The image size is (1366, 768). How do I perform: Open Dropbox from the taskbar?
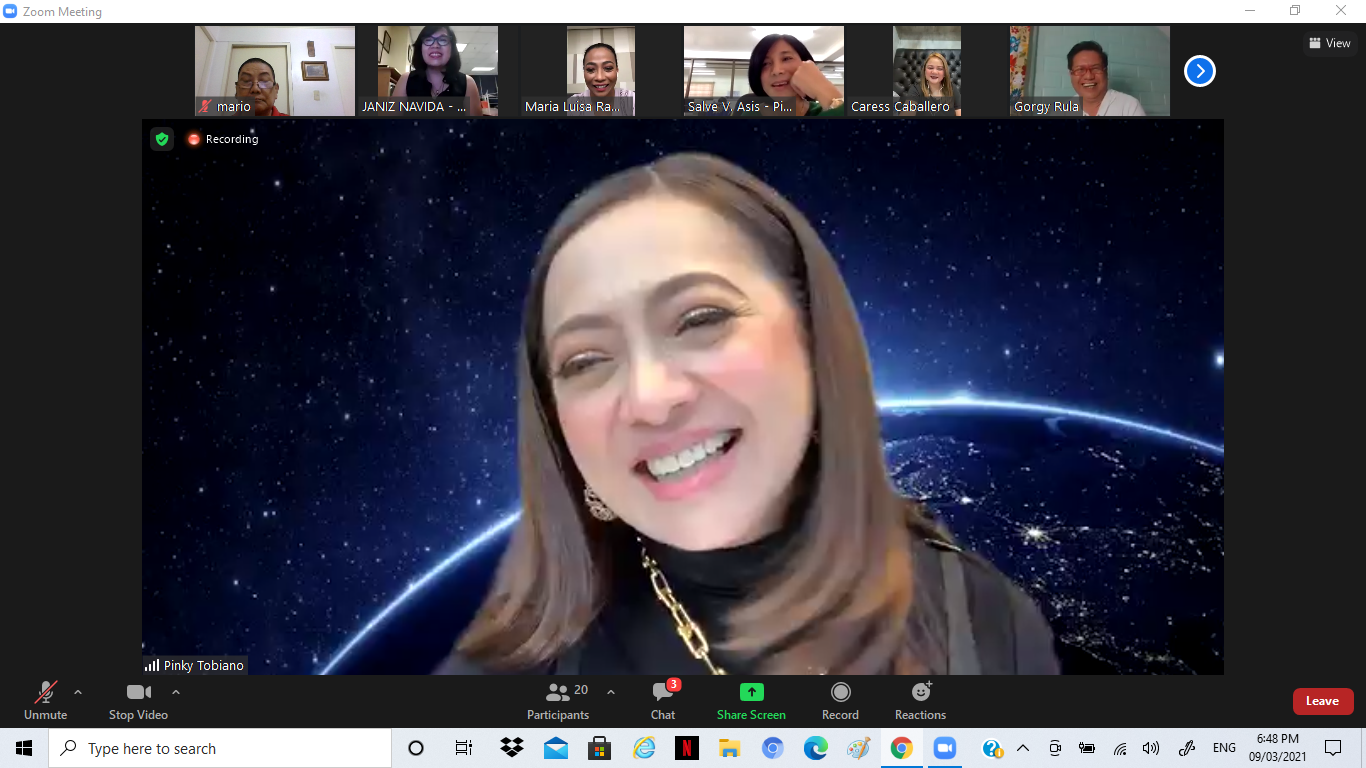click(512, 748)
